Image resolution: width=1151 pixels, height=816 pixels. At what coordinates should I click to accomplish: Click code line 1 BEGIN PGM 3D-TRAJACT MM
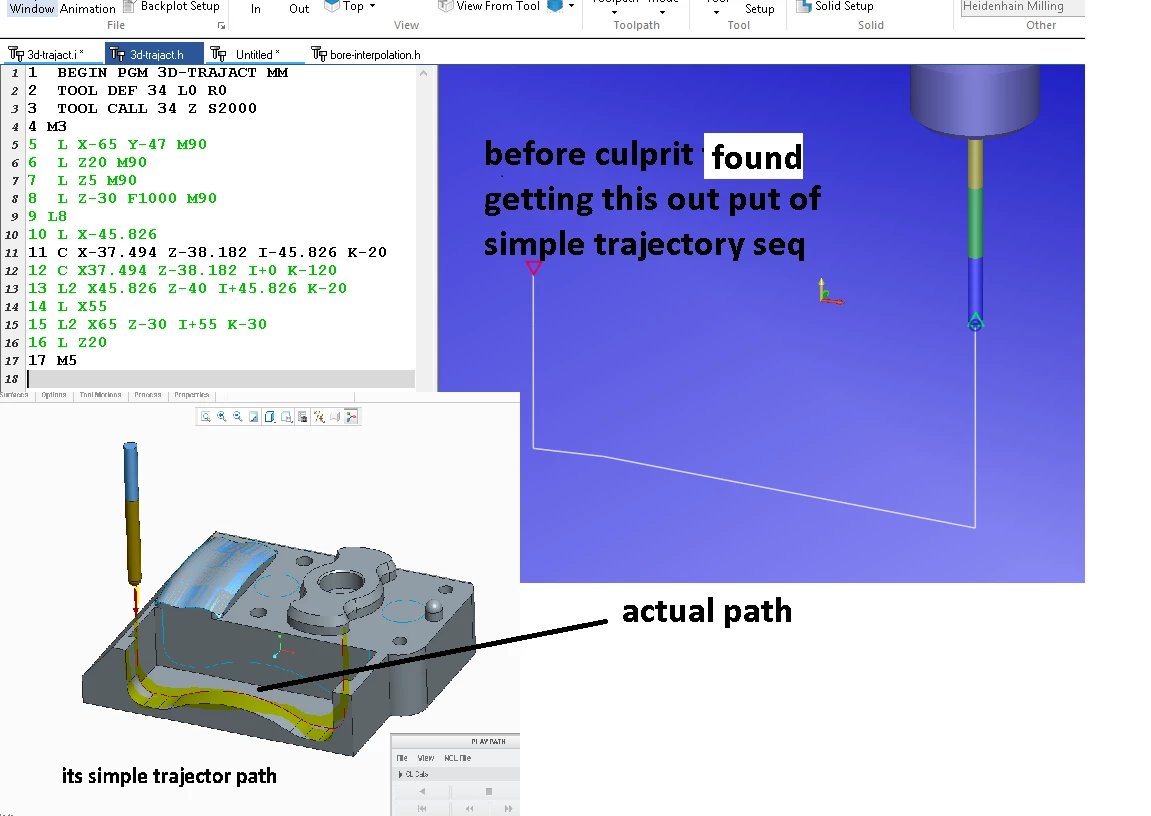(158, 73)
